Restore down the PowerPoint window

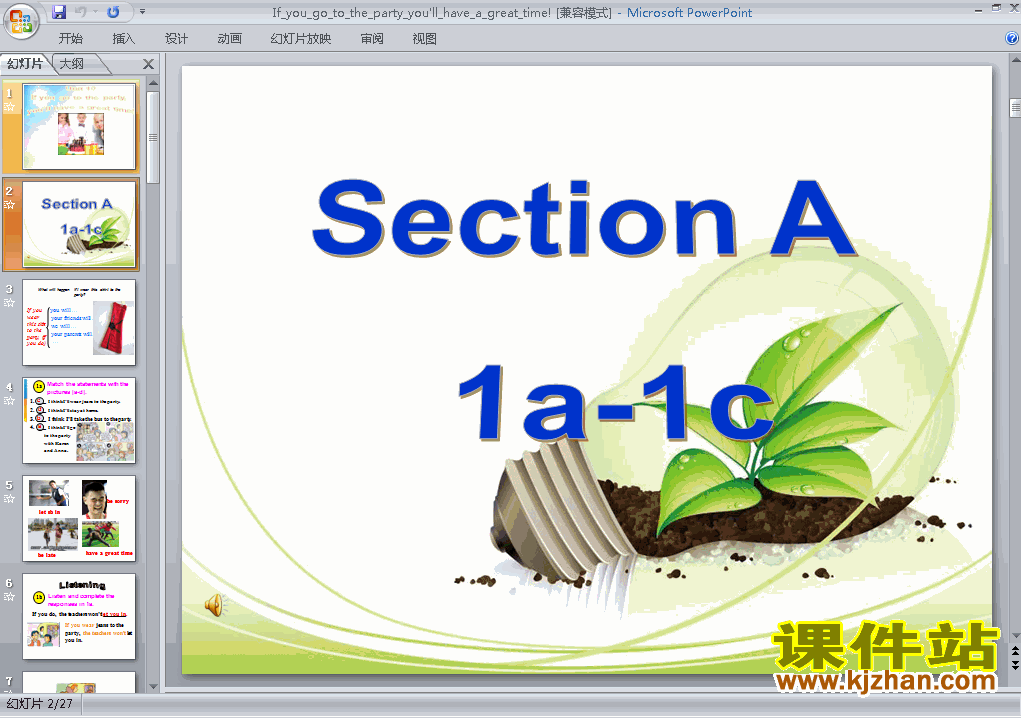[996, 8]
